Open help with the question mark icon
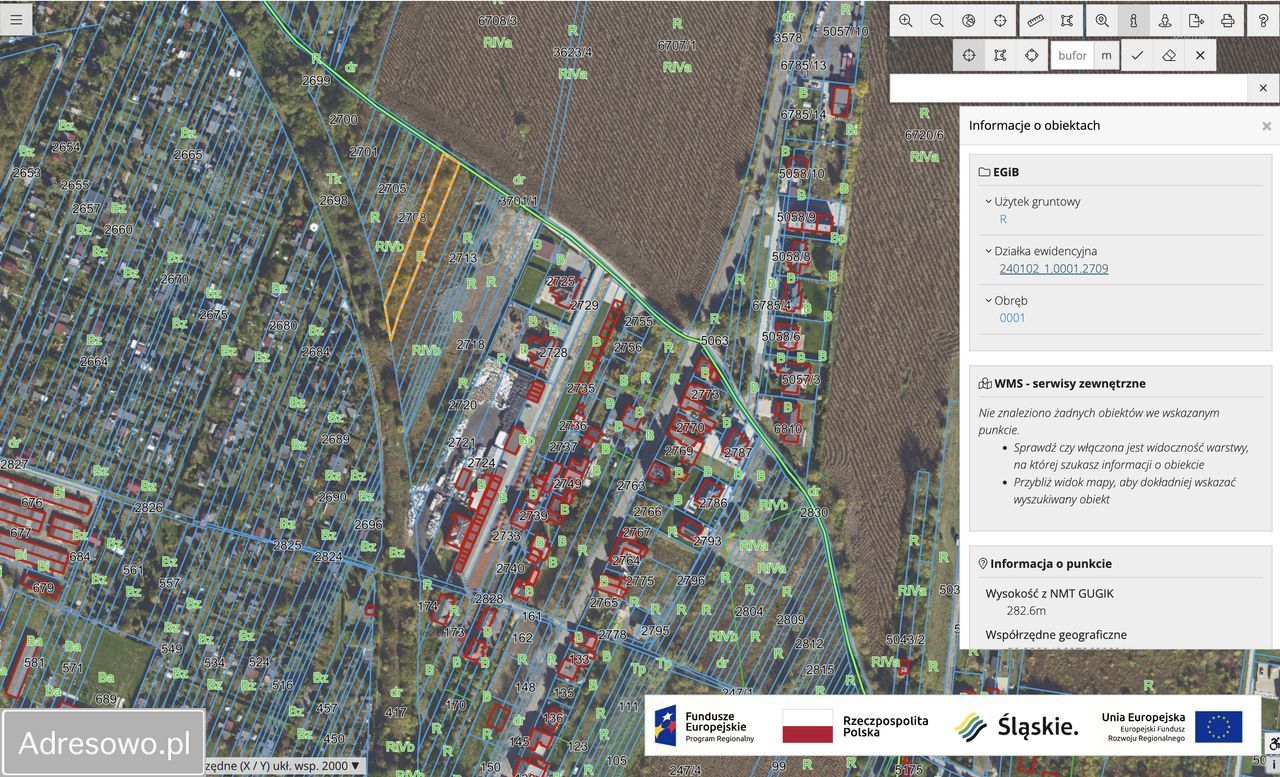The image size is (1280, 777). 1263,20
